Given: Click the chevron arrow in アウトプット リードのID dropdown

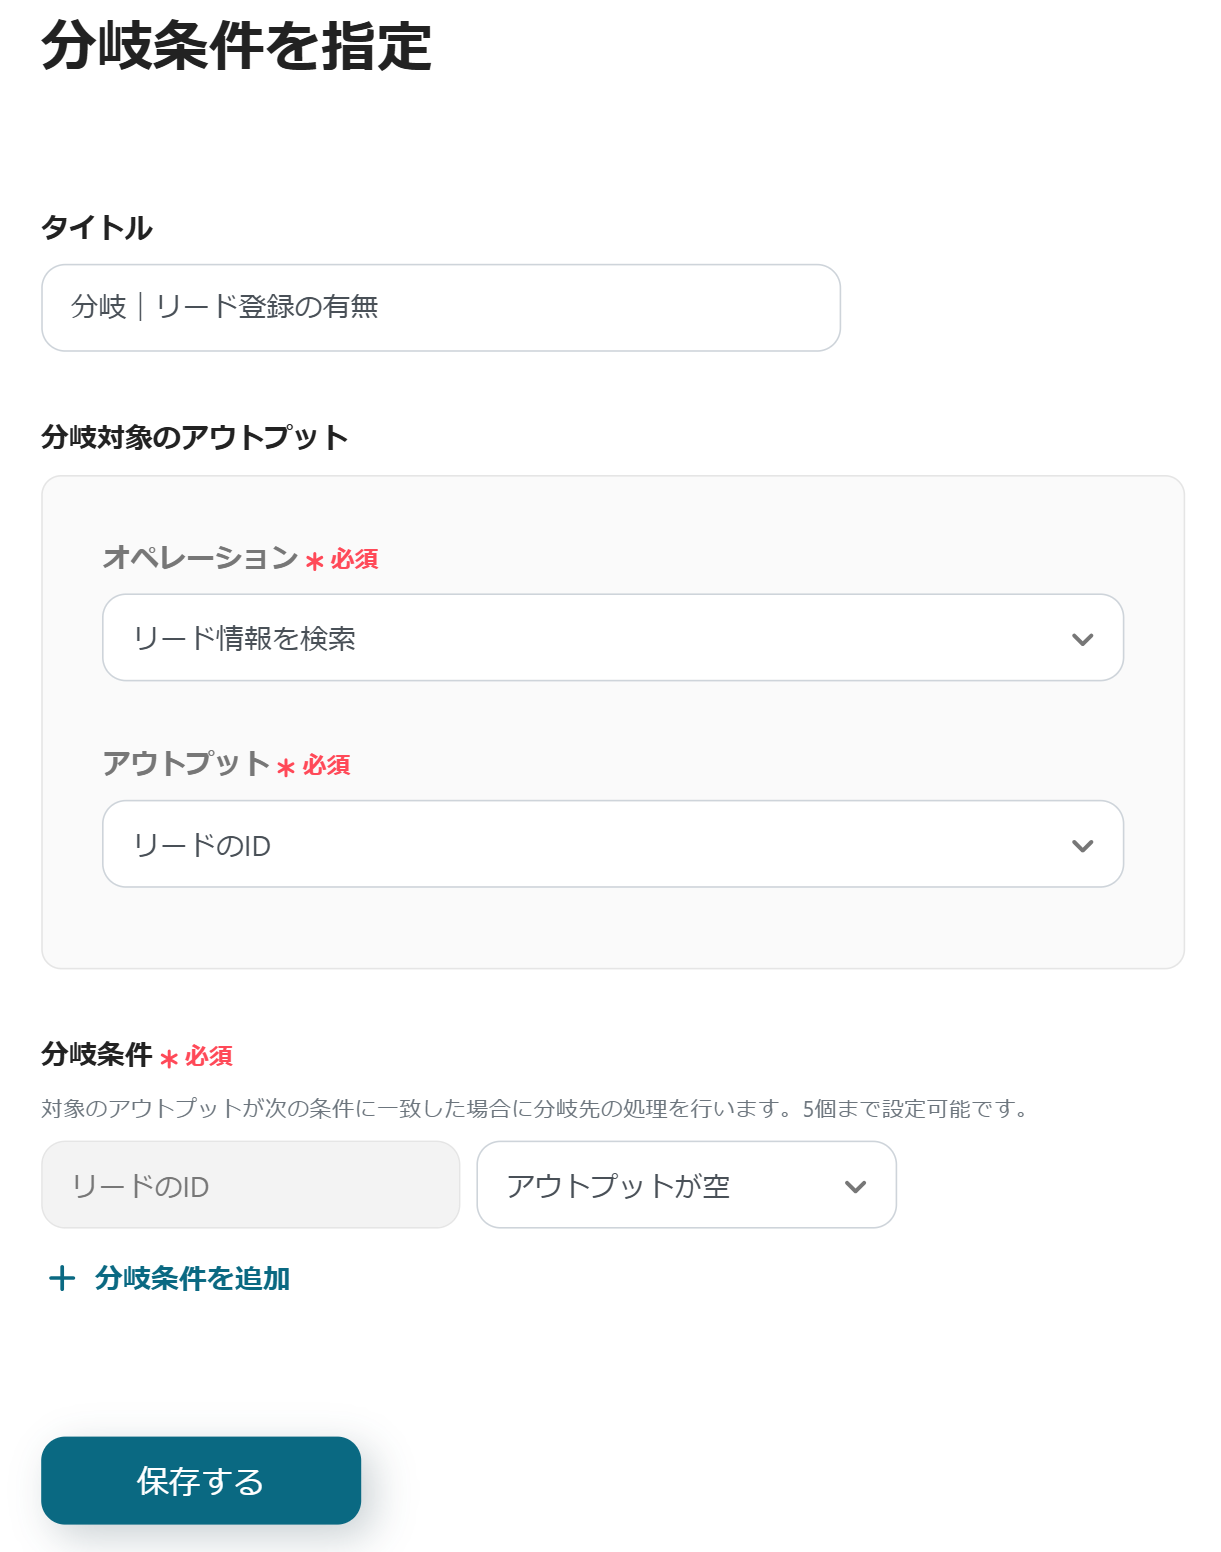Looking at the screenshot, I should pos(1082,846).
